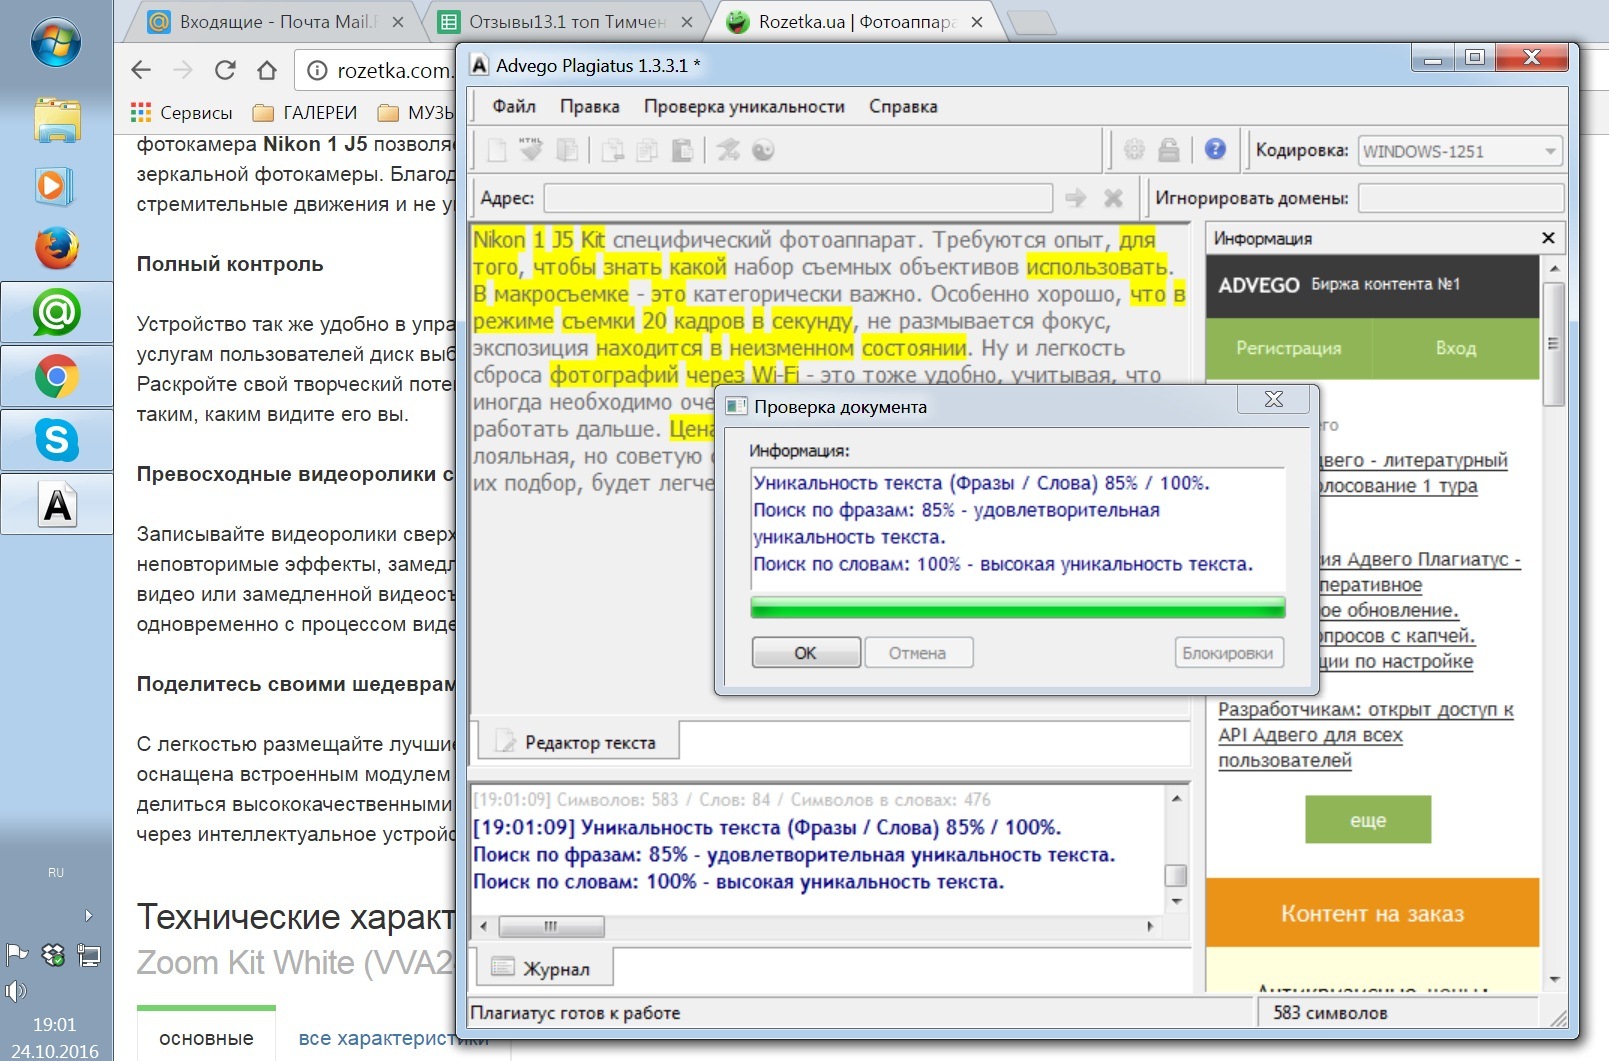Switch to Входящие Mail browser tab
1609x1061 pixels.
tap(272, 22)
